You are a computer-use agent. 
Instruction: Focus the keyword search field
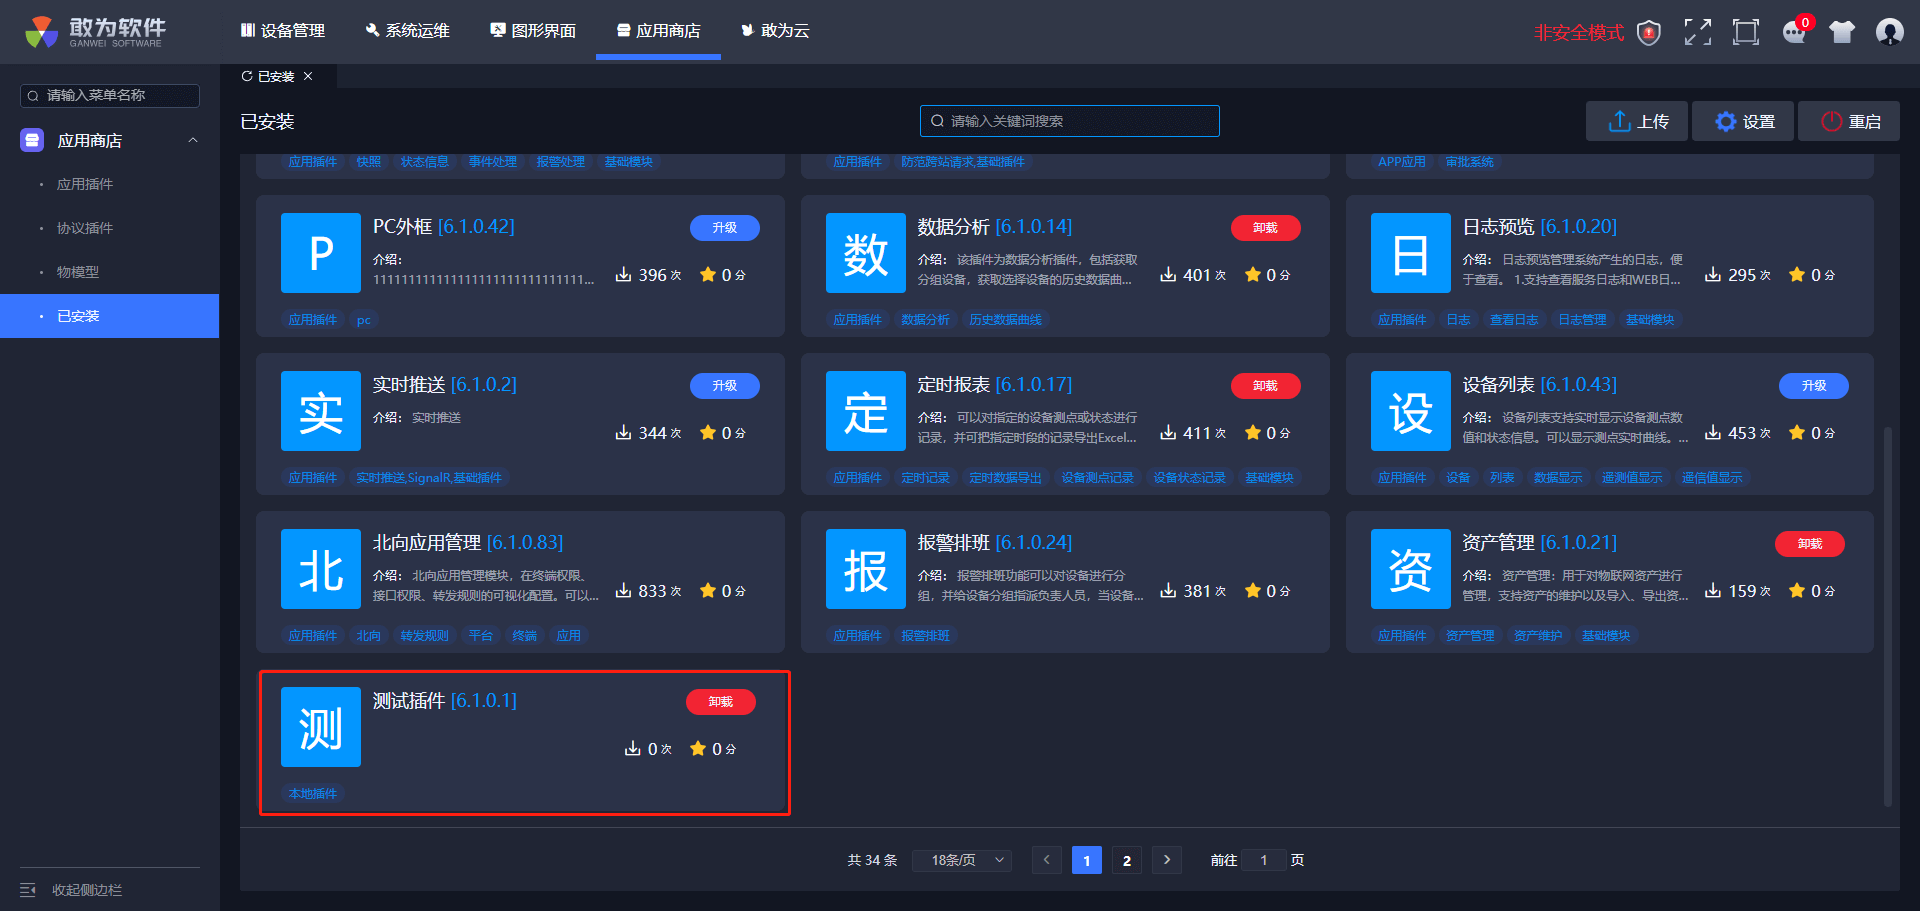pyautogui.click(x=1070, y=121)
